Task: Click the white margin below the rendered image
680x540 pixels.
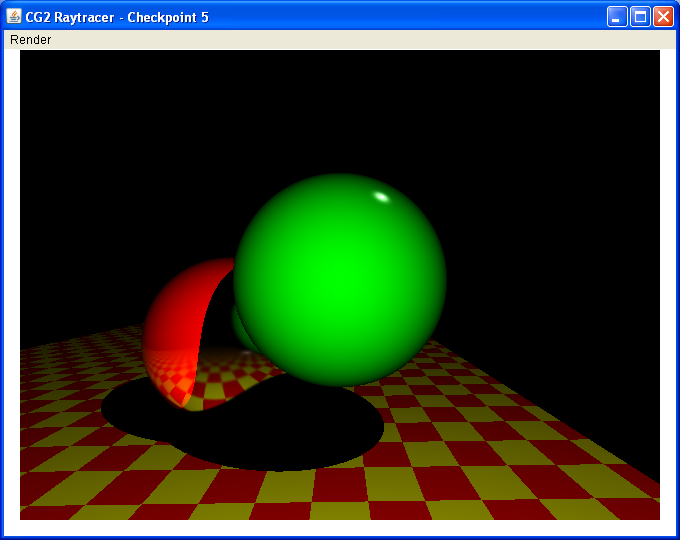Action: [x=340, y=527]
